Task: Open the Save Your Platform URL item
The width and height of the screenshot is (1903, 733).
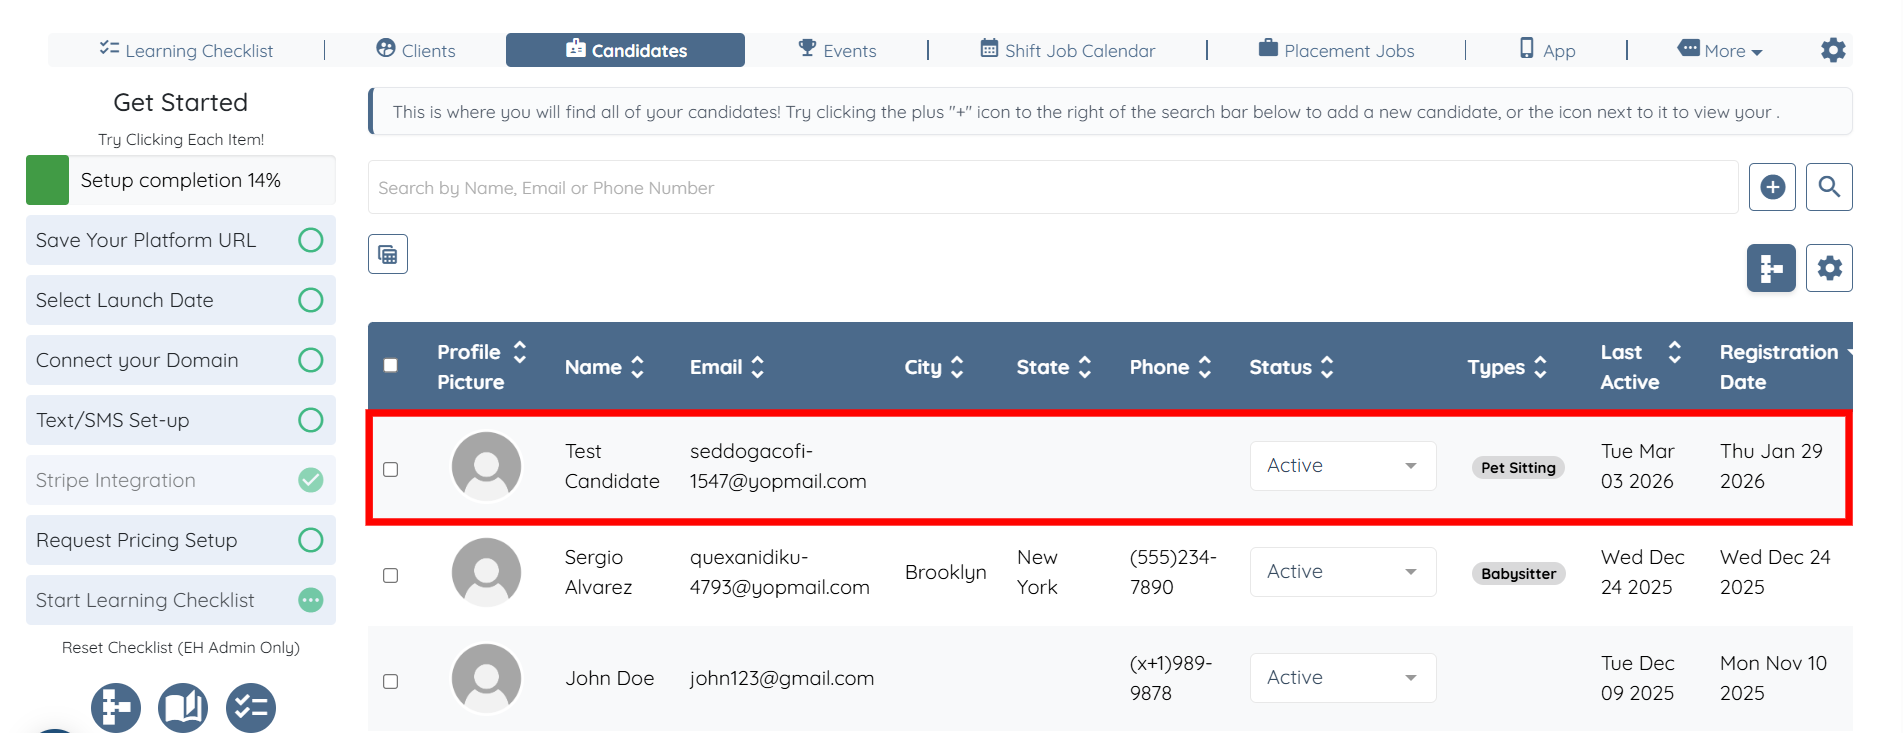Action: click(181, 240)
